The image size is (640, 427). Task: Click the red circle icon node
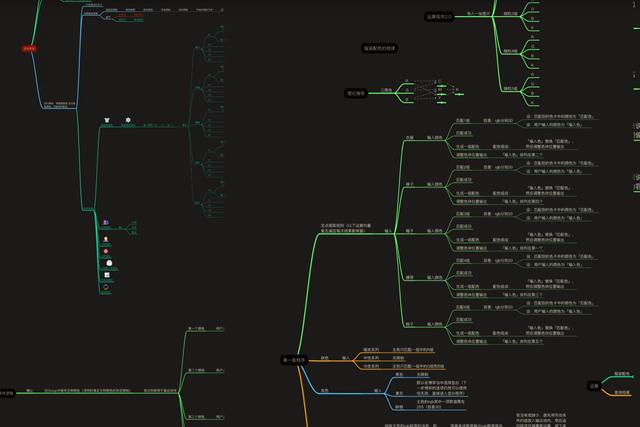coord(107,250)
